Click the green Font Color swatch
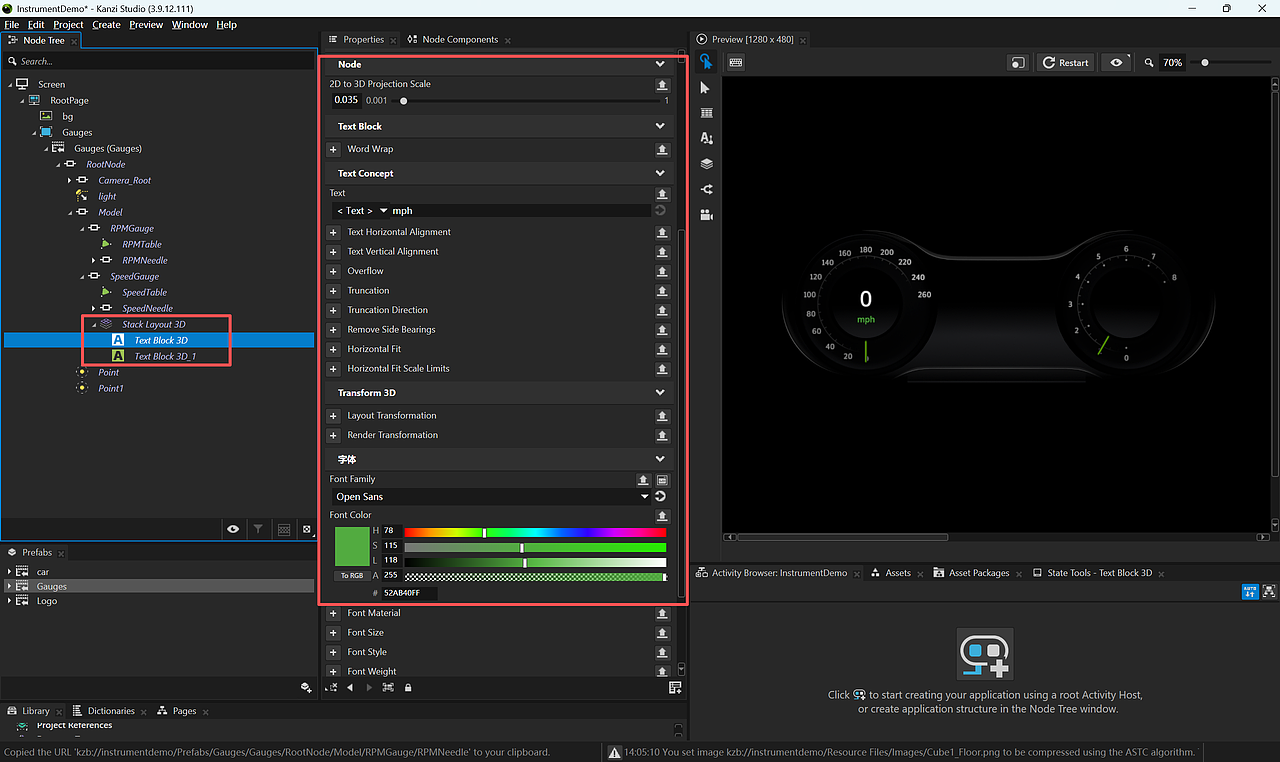 351,547
